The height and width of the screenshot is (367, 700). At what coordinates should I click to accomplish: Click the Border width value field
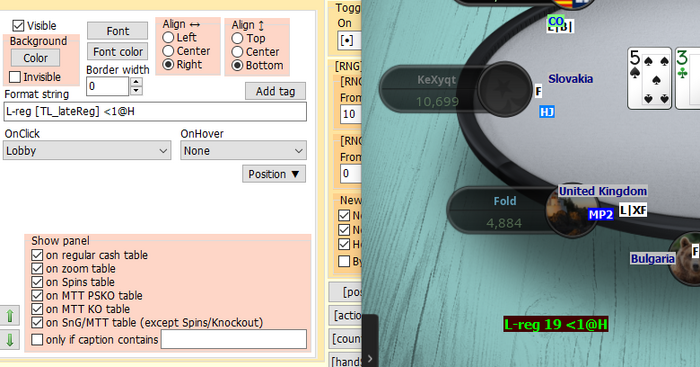click(108, 86)
